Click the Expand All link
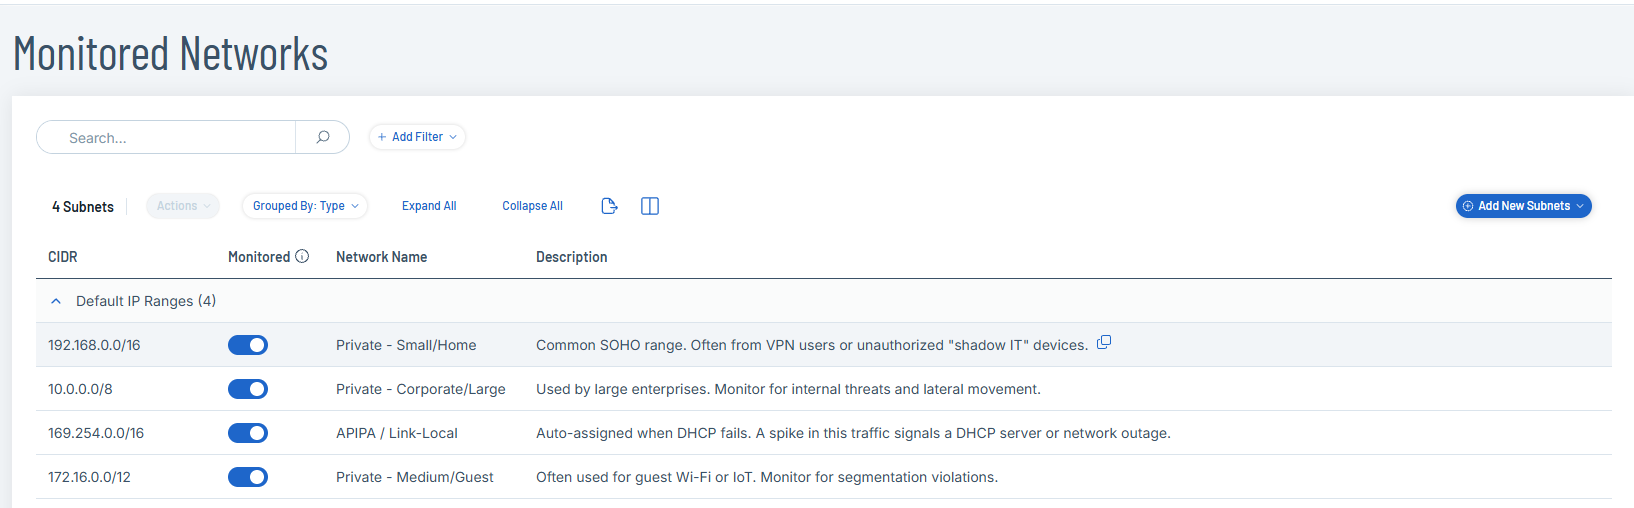The width and height of the screenshot is (1634, 508). (429, 206)
